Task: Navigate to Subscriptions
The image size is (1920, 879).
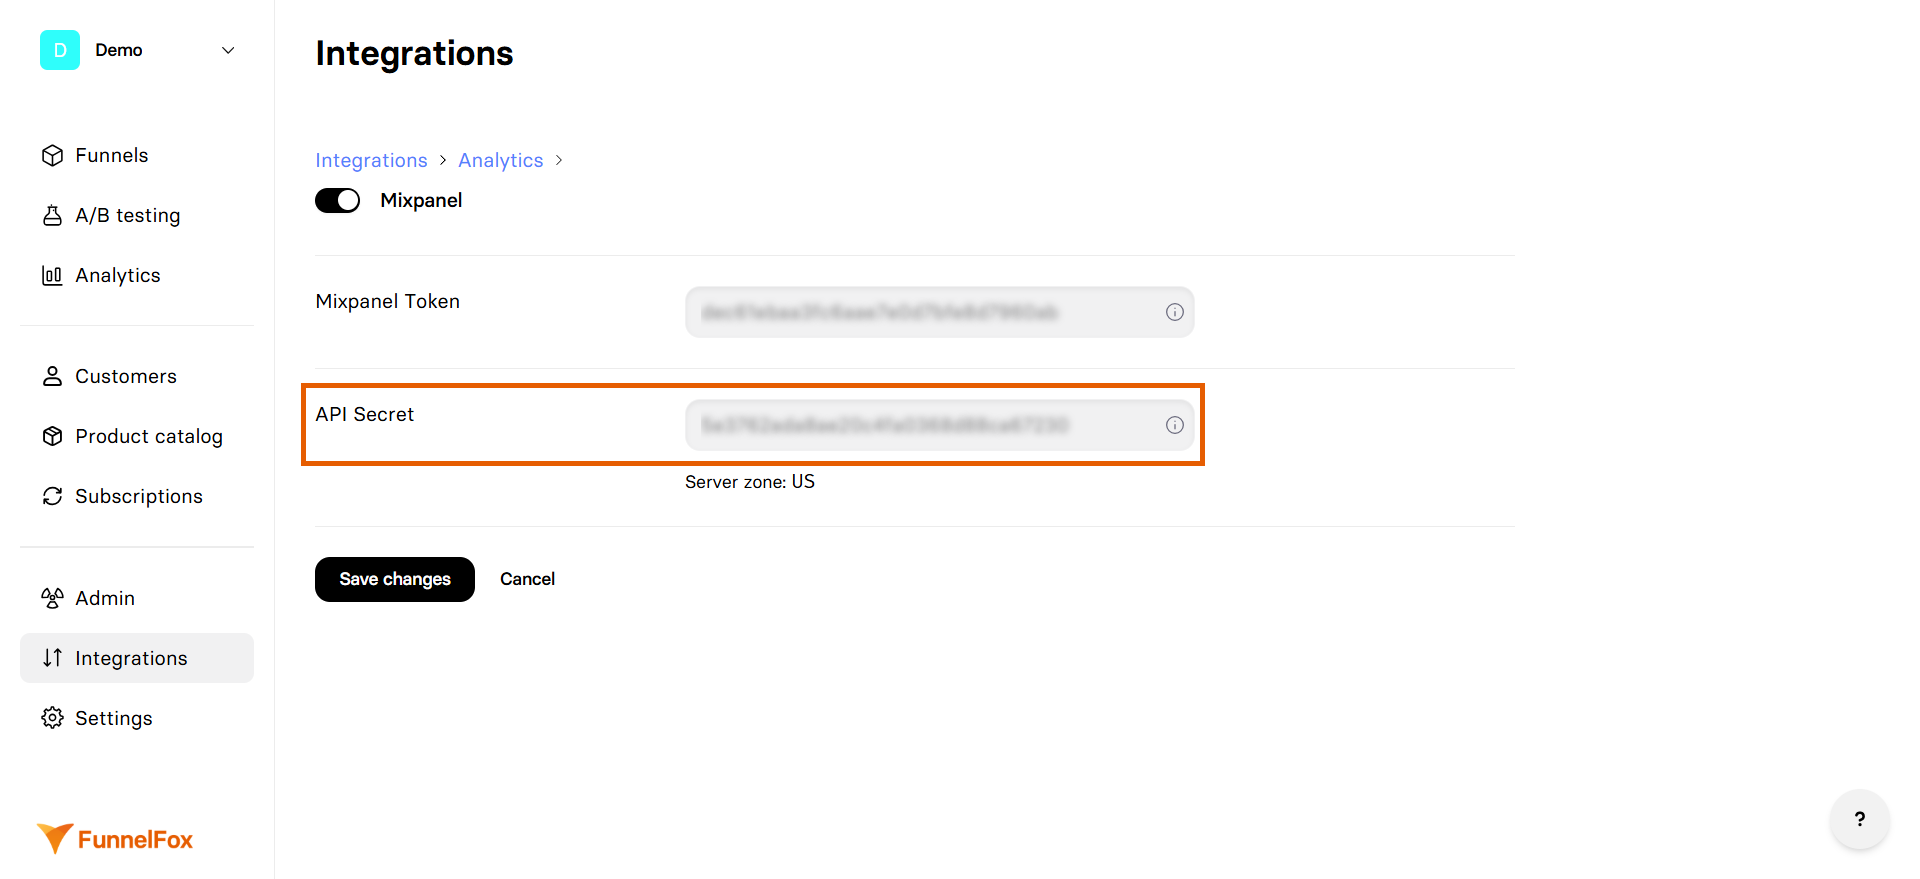Action: [x=137, y=496]
